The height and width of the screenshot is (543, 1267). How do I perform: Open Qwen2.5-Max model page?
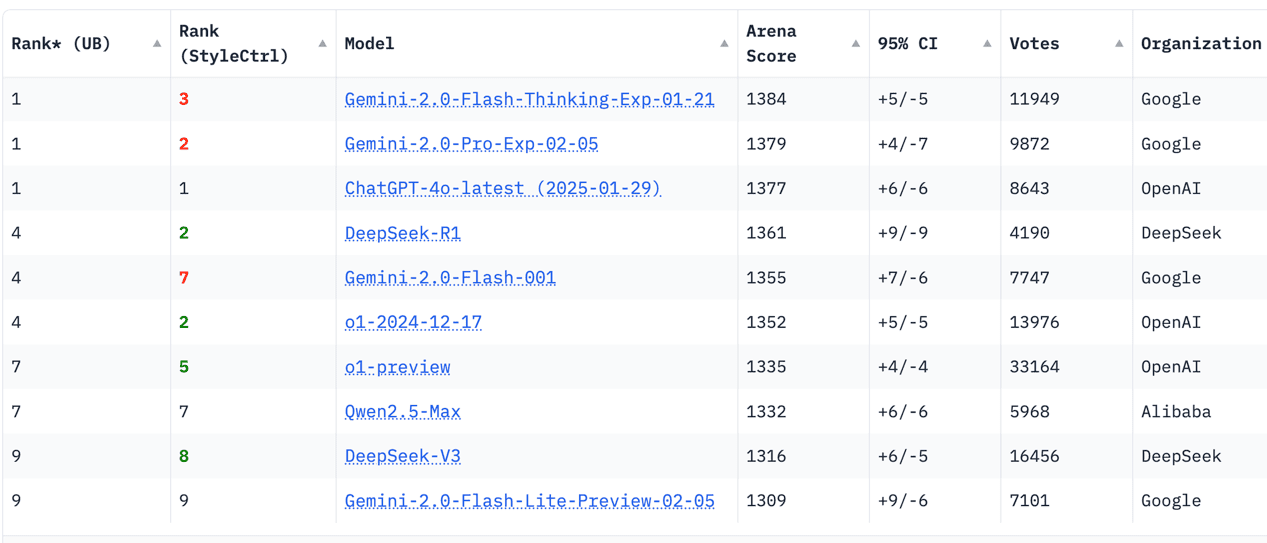pyautogui.click(x=402, y=411)
